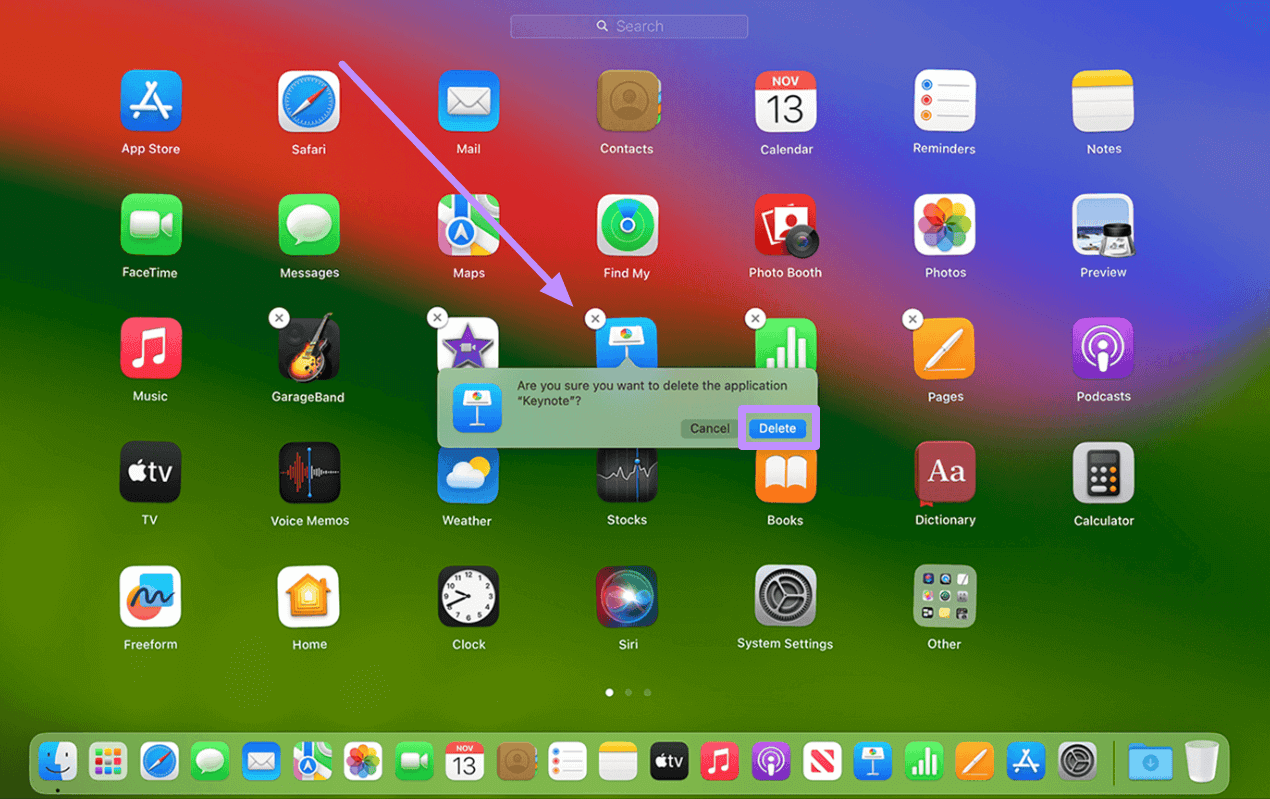The image size is (1270, 799).
Task: Go to the second Launchpad page dot
Action: pyautogui.click(x=628, y=692)
